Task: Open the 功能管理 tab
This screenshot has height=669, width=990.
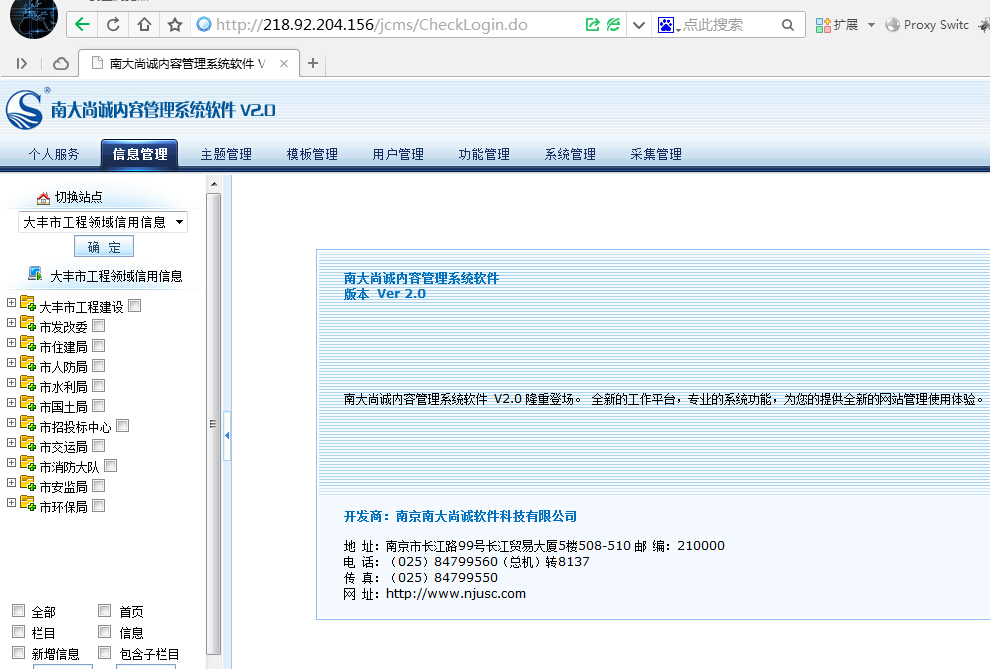Action: click(484, 155)
